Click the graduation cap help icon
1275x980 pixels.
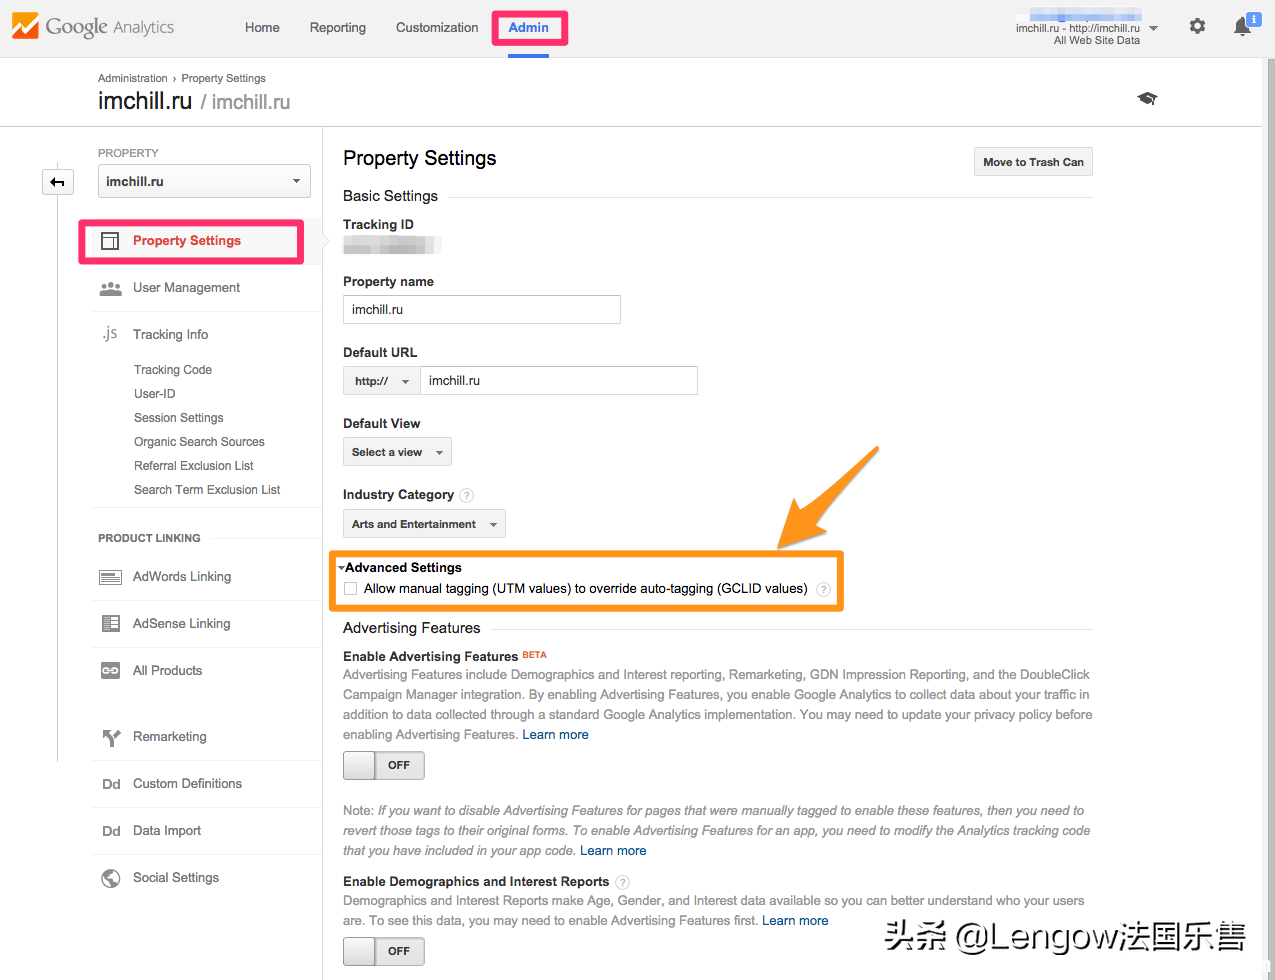(1147, 98)
